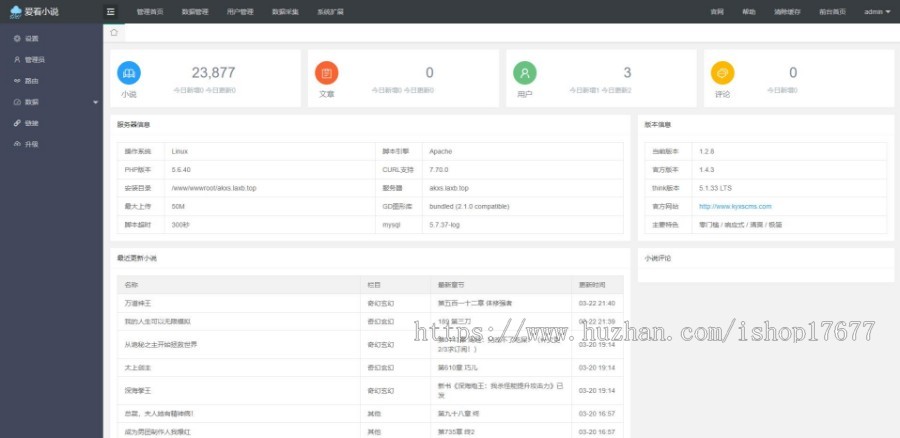Image resolution: width=900 pixels, height=438 pixels.
Task: Click the 小说评论 panel heading
Action: [x=658, y=258]
